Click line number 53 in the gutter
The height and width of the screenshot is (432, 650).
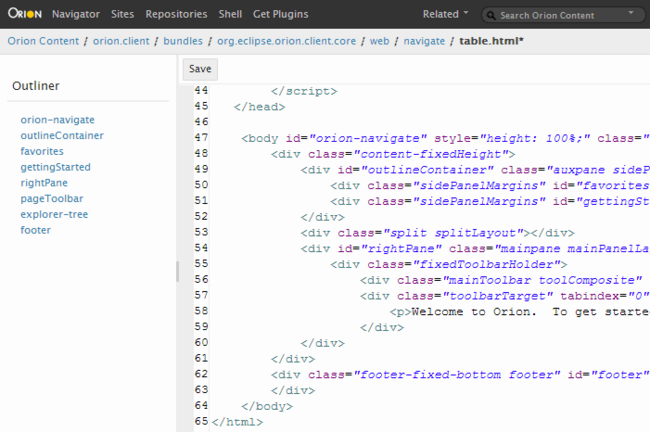pyautogui.click(x=201, y=232)
